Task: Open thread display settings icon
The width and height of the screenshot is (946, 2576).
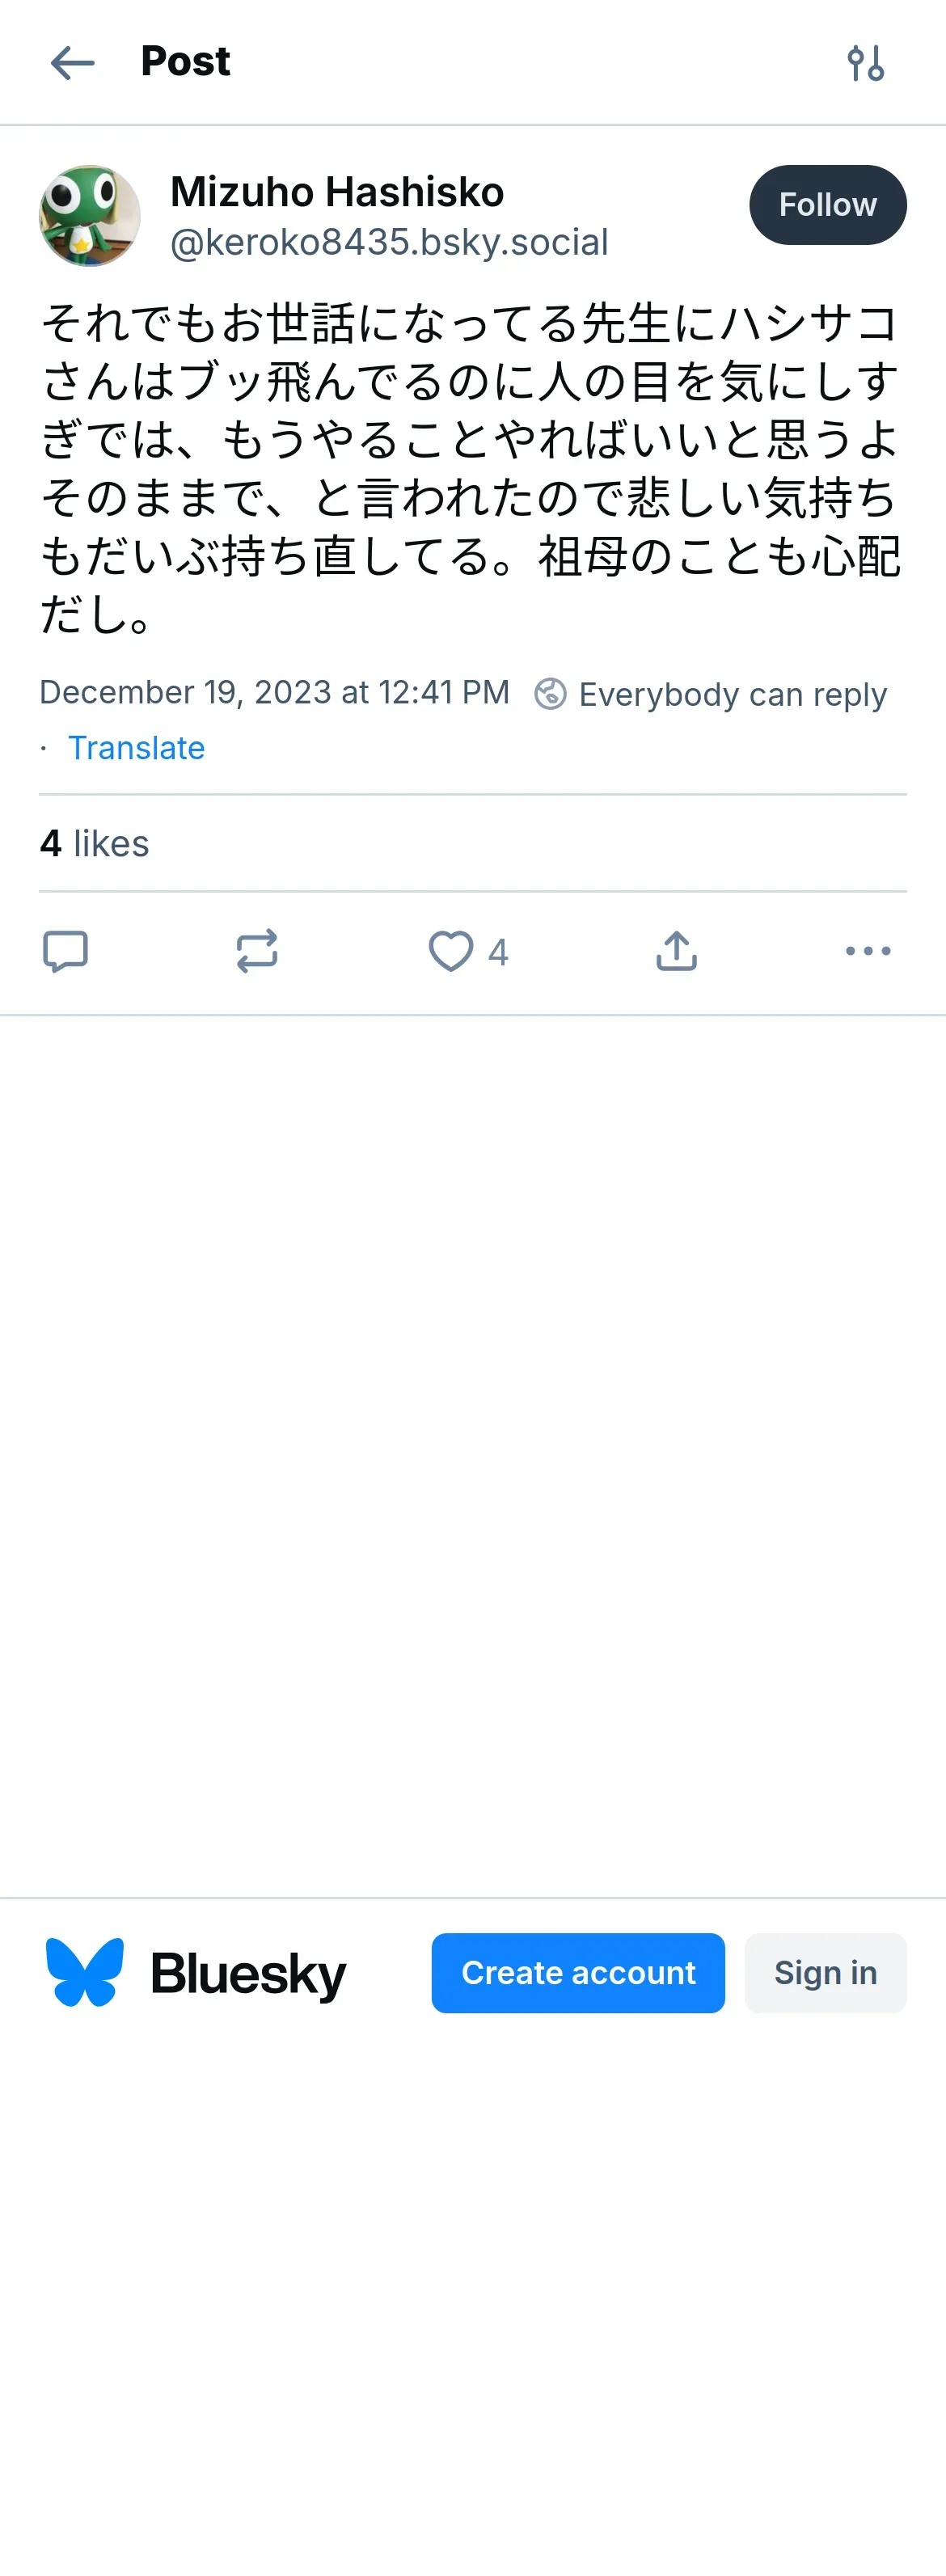Action: 865,63
